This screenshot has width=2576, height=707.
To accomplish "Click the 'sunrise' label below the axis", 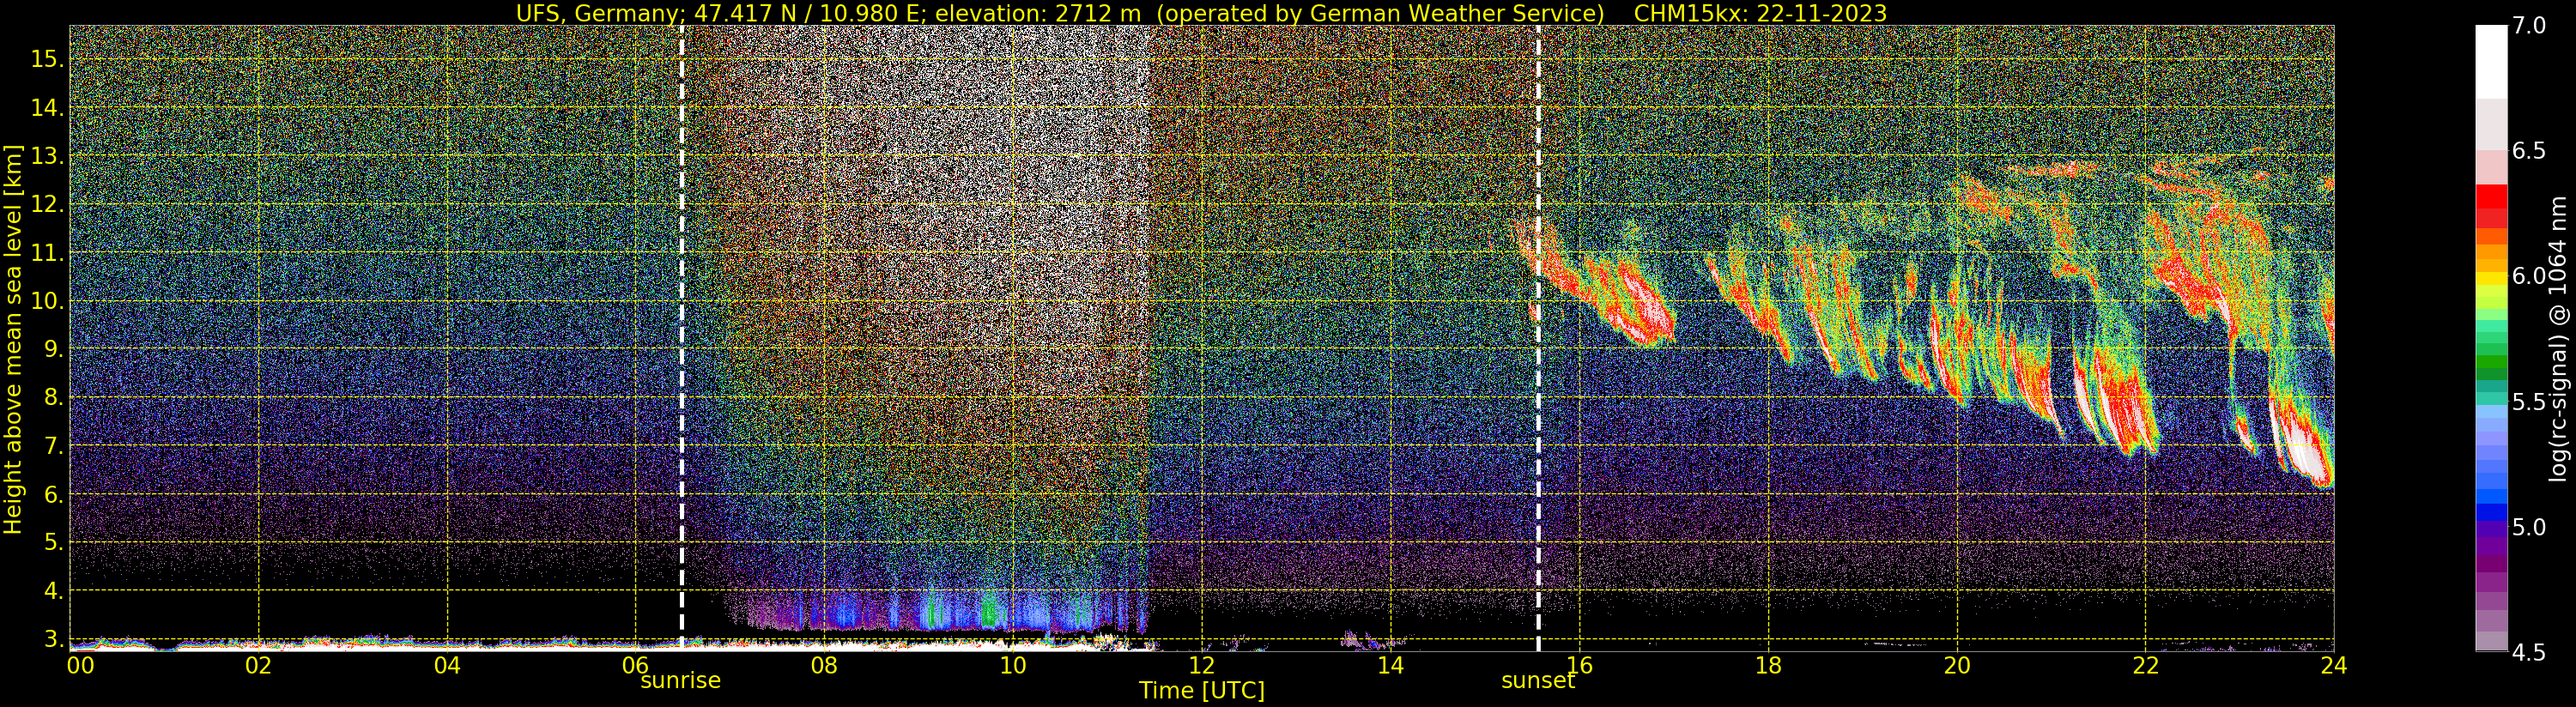I will 680,681.
